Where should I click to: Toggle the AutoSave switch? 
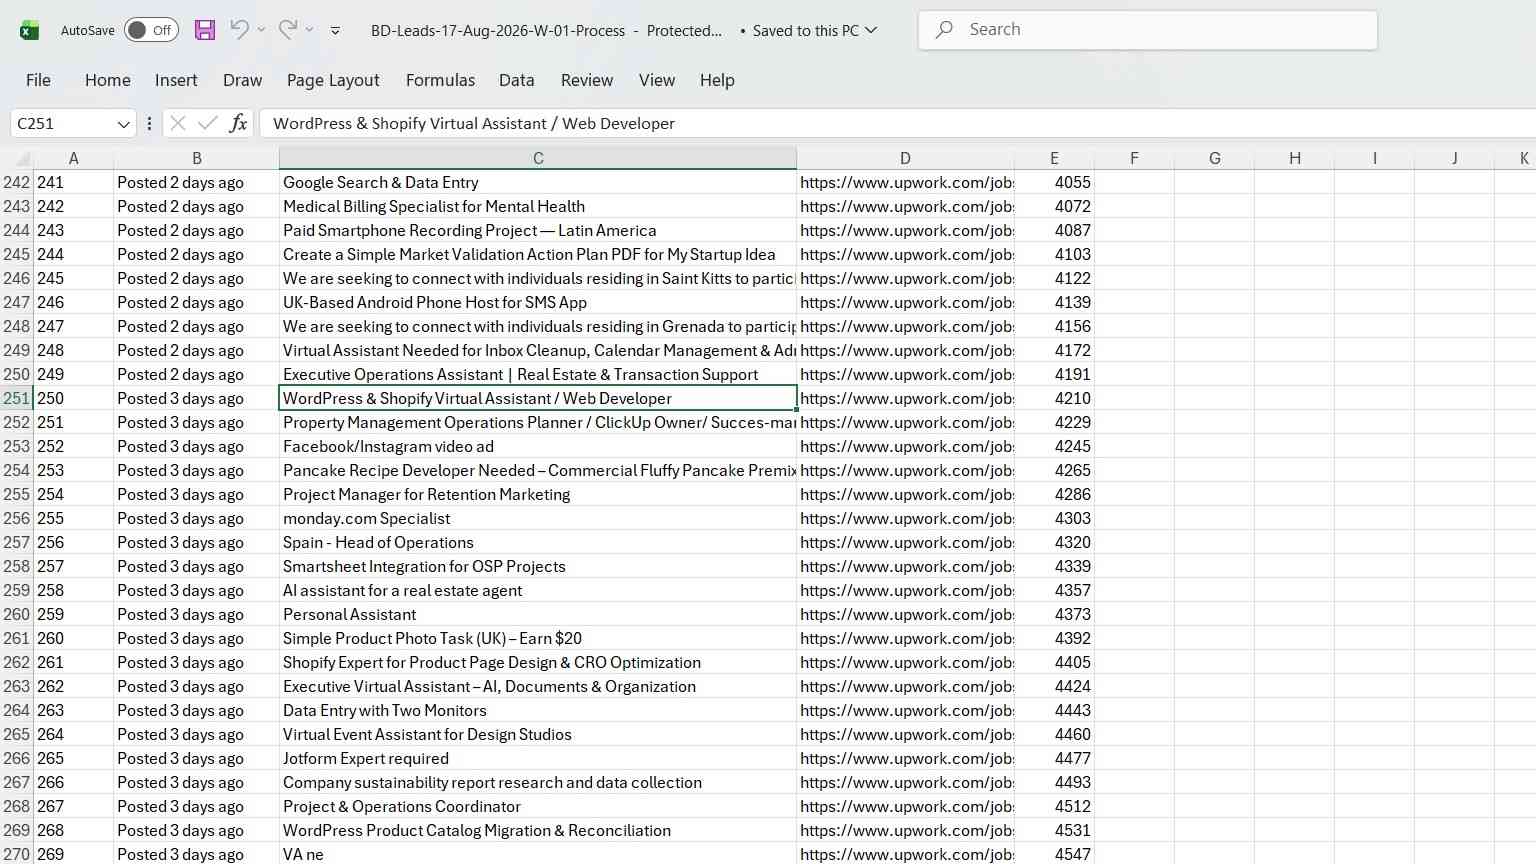click(x=152, y=30)
